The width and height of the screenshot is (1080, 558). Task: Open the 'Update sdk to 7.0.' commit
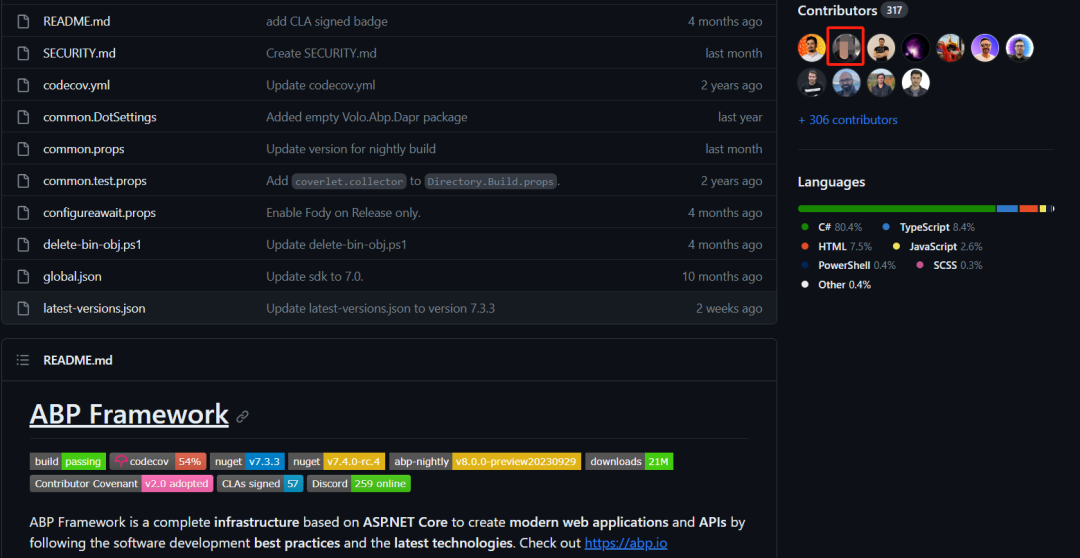(x=315, y=276)
